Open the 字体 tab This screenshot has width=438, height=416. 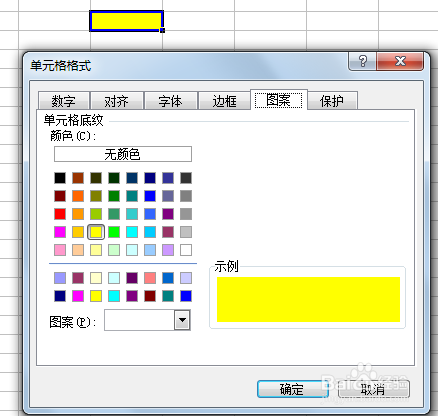(x=171, y=101)
